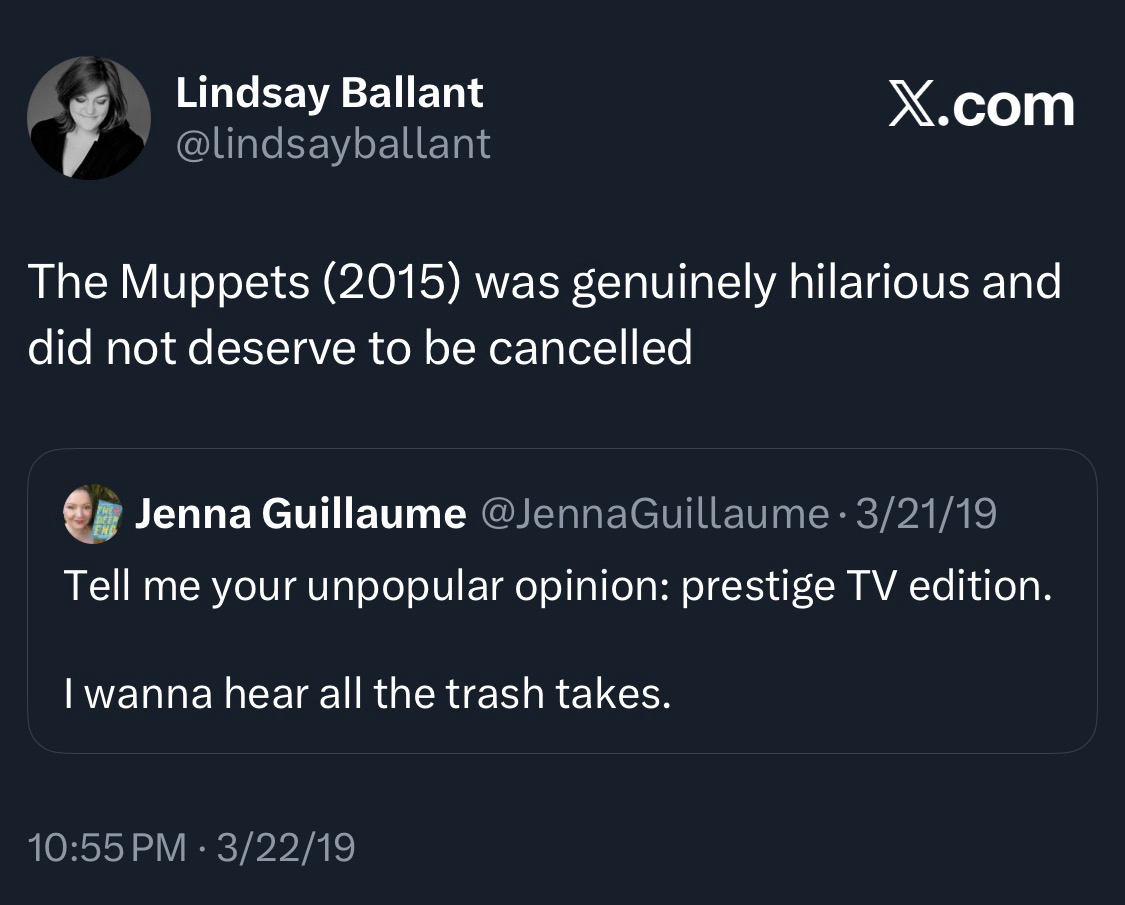Open the @JennaGuillaume handle
Screen dimensions: 1125x905
pyautogui.click(x=654, y=514)
